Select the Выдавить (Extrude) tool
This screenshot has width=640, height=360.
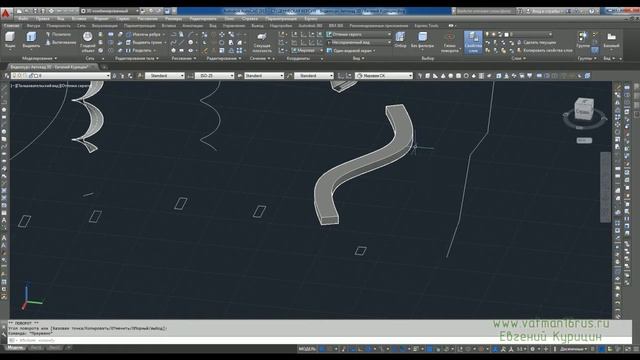click(x=31, y=40)
